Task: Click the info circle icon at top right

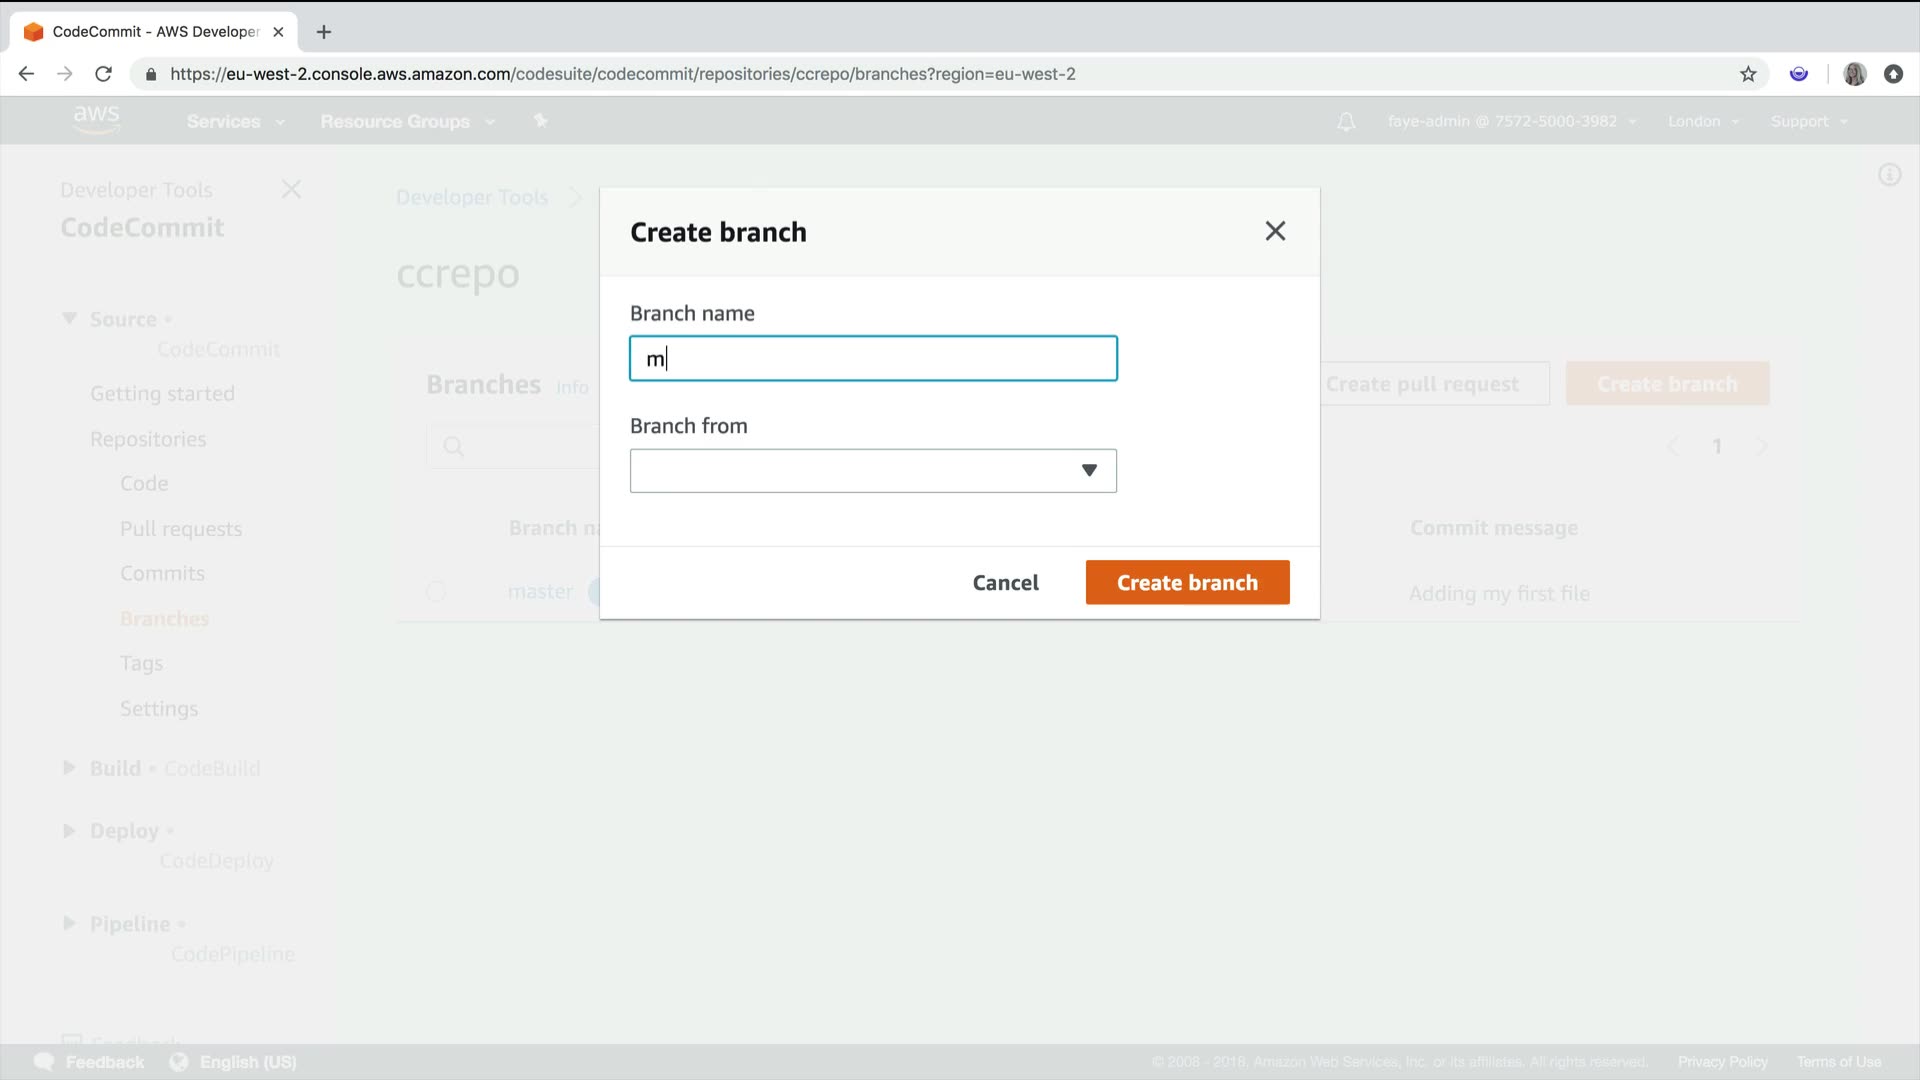Action: pos(1889,176)
